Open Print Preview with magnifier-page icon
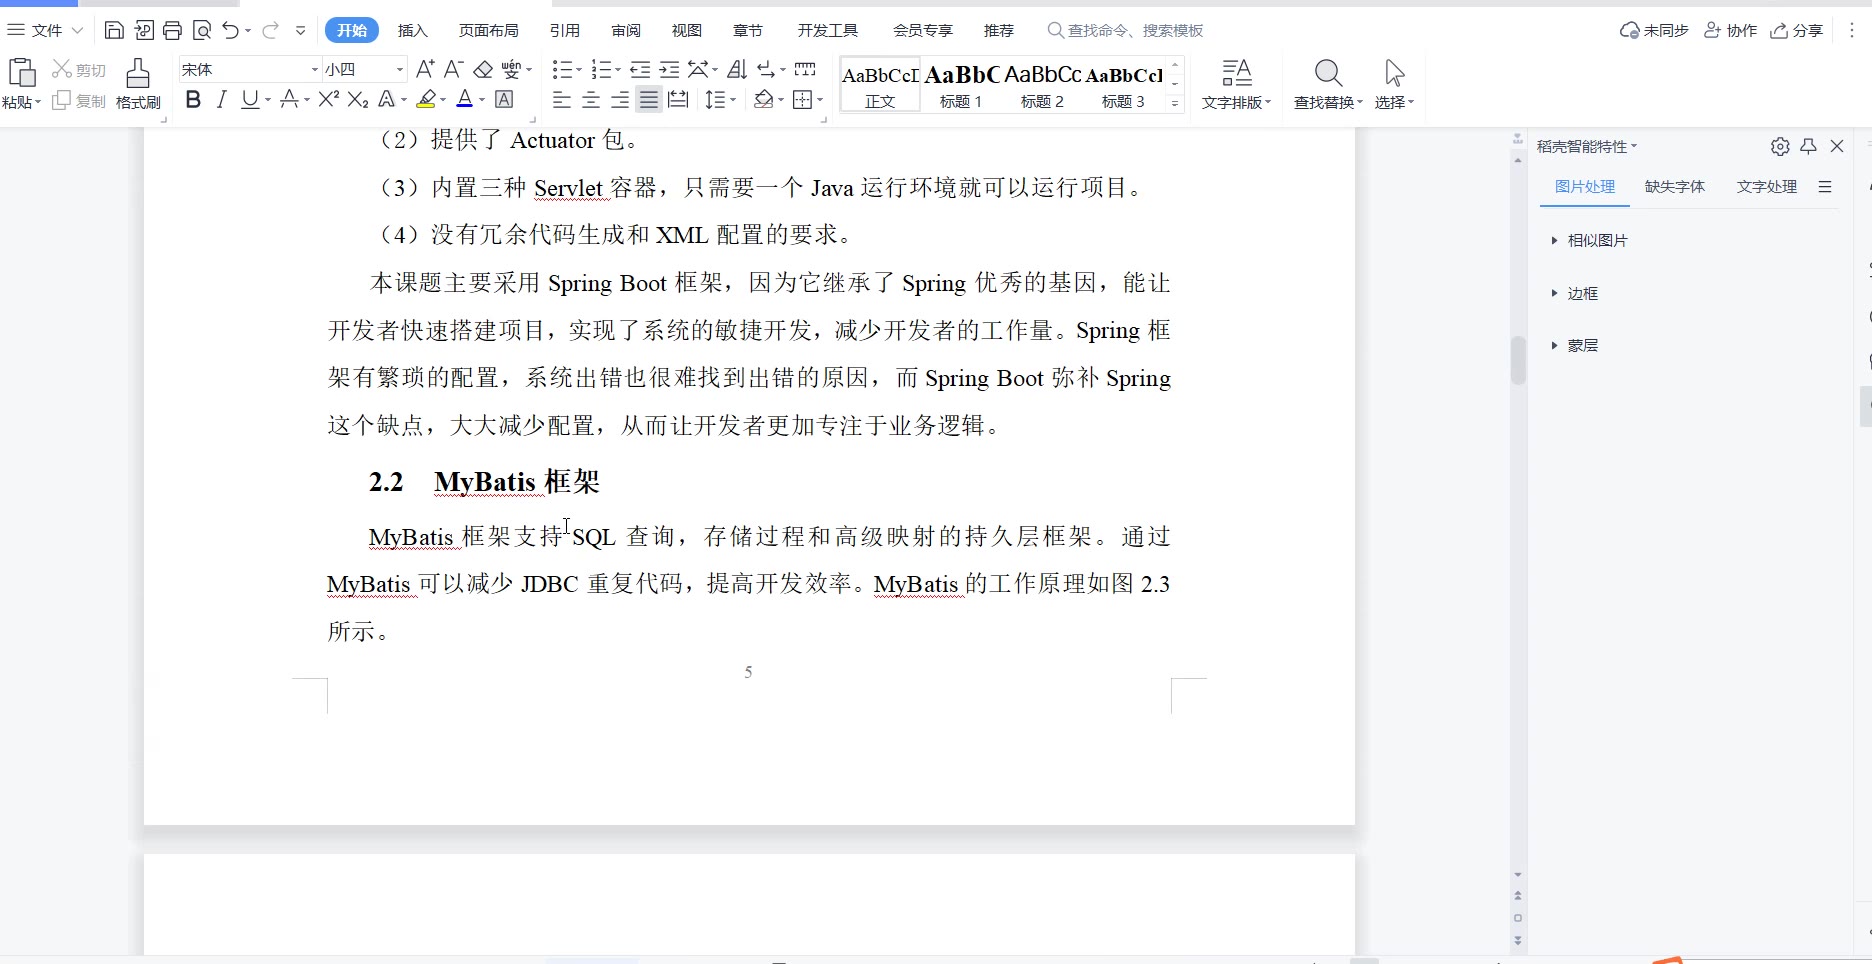 pyautogui.click(x=202, y=30)
